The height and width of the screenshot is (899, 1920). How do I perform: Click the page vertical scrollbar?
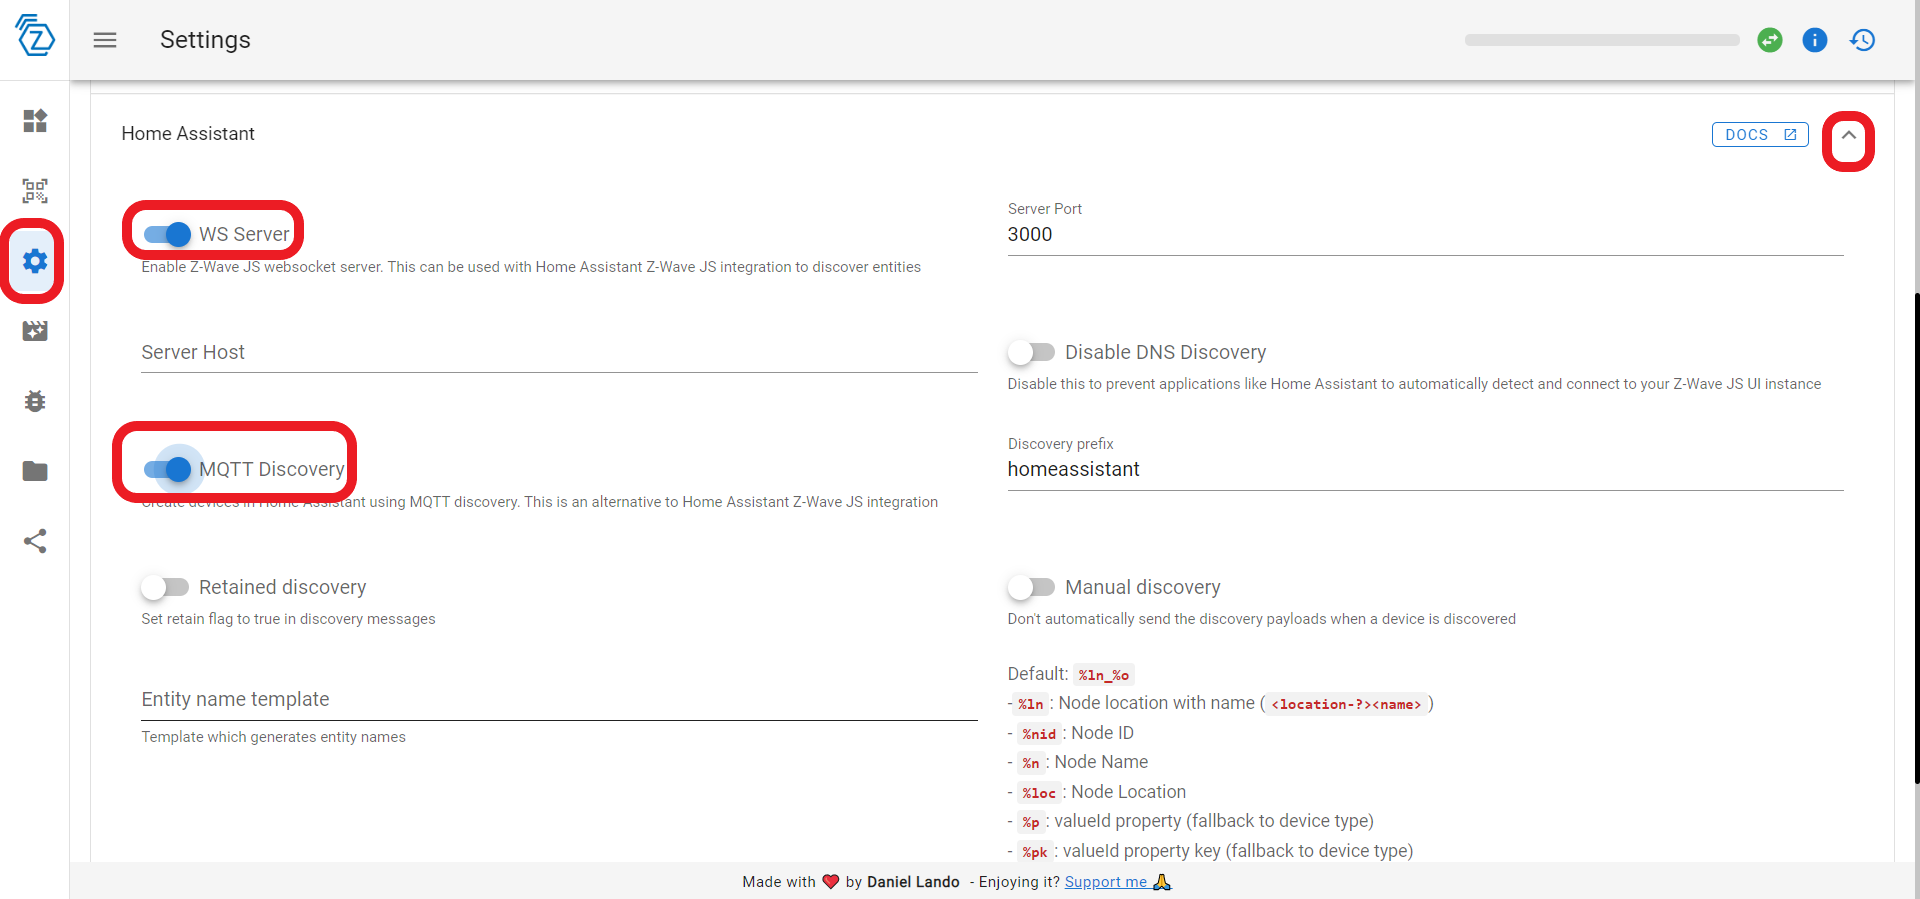(x=1916, y=540)
